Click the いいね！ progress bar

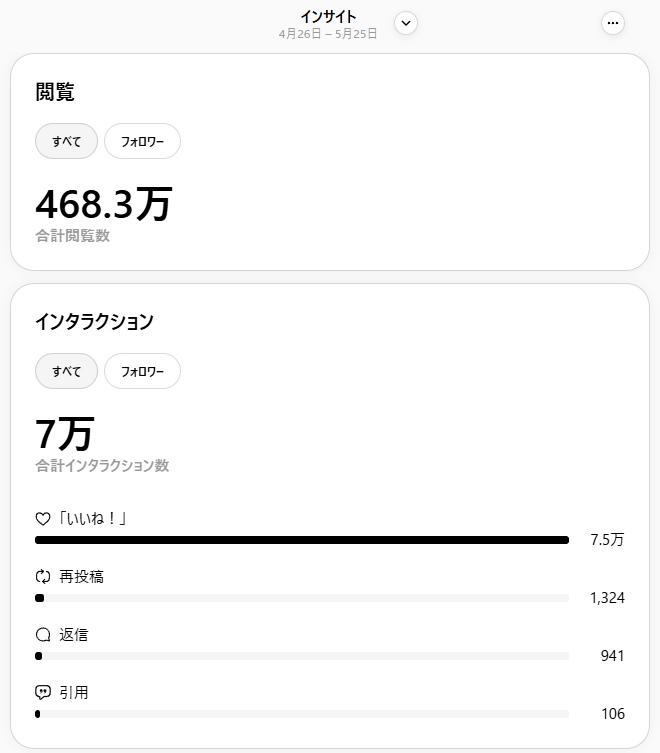[302, 540]
